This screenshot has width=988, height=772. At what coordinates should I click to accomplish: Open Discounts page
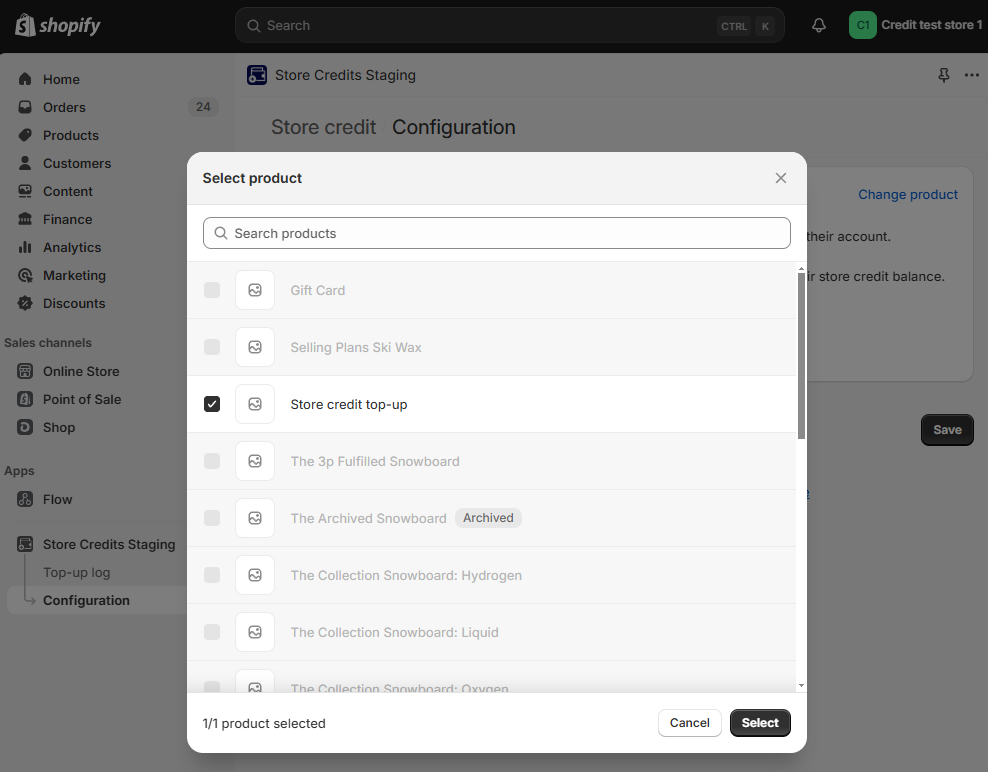click(74, 304)
